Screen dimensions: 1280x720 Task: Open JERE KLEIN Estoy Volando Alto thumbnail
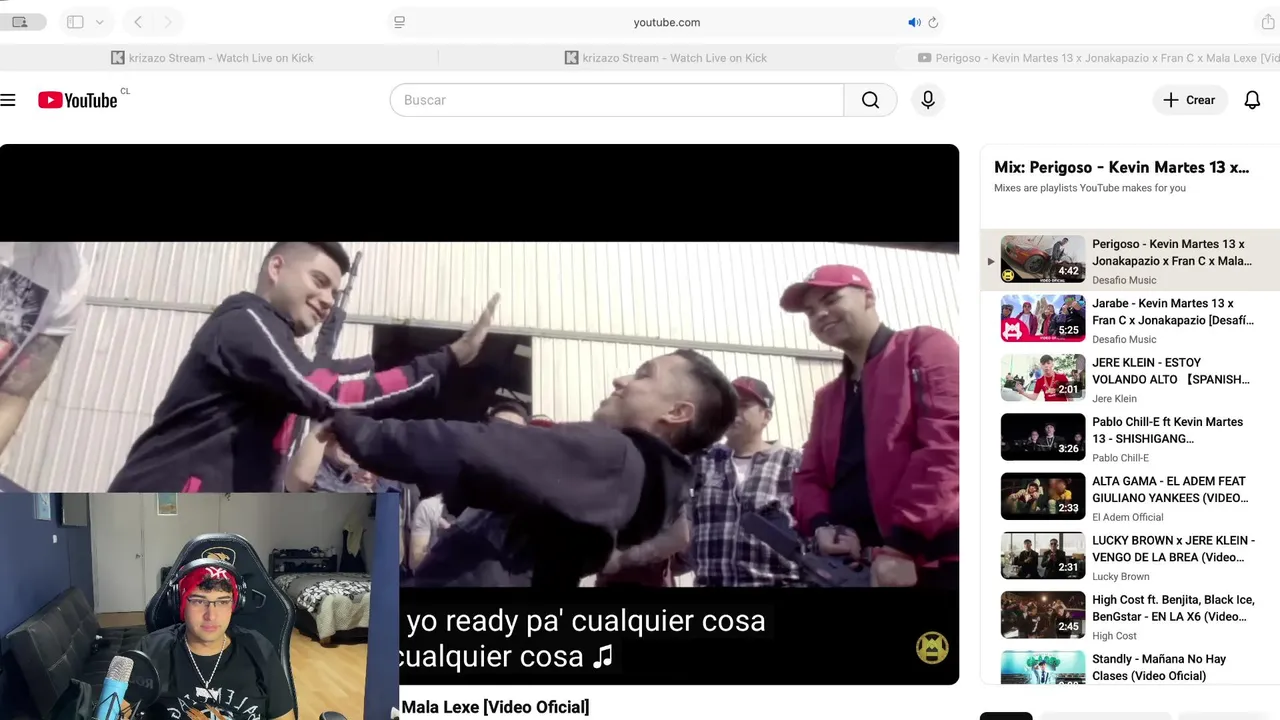(1043, 377)
